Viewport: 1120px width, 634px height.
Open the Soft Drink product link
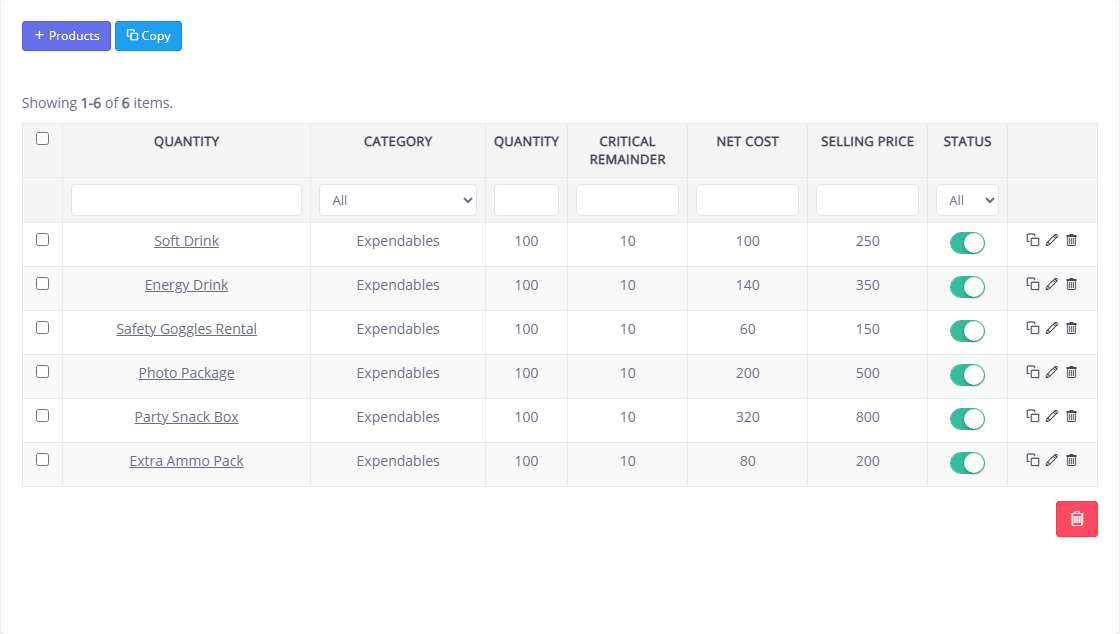pos(186,241)
